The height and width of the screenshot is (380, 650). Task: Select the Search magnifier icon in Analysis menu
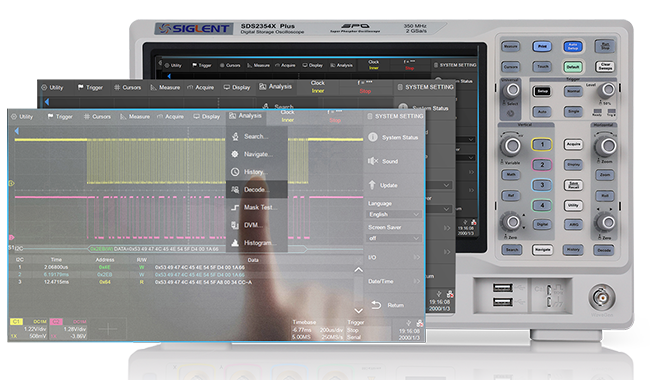(235, 136)
